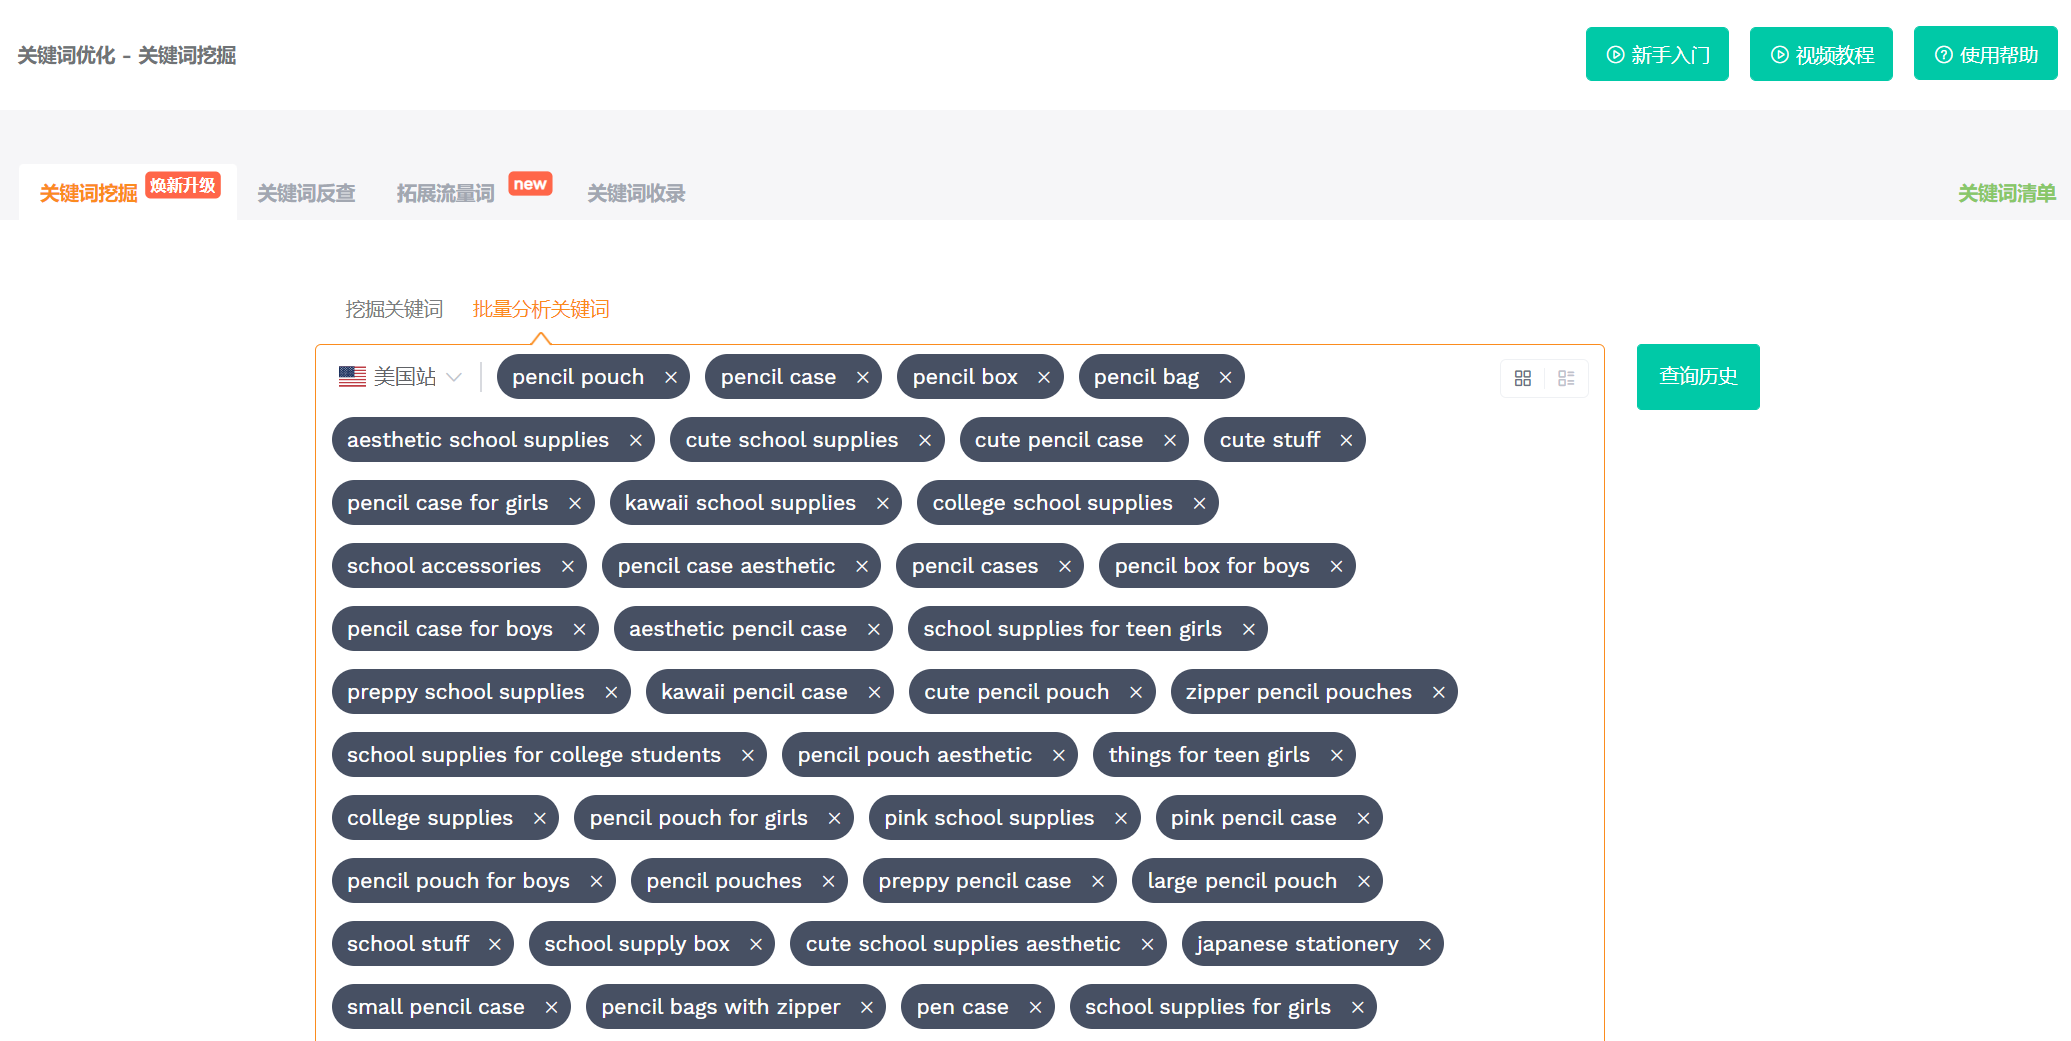
Task: Select the 批量分析关键词 sub-tab
Action: pos(541,309)
